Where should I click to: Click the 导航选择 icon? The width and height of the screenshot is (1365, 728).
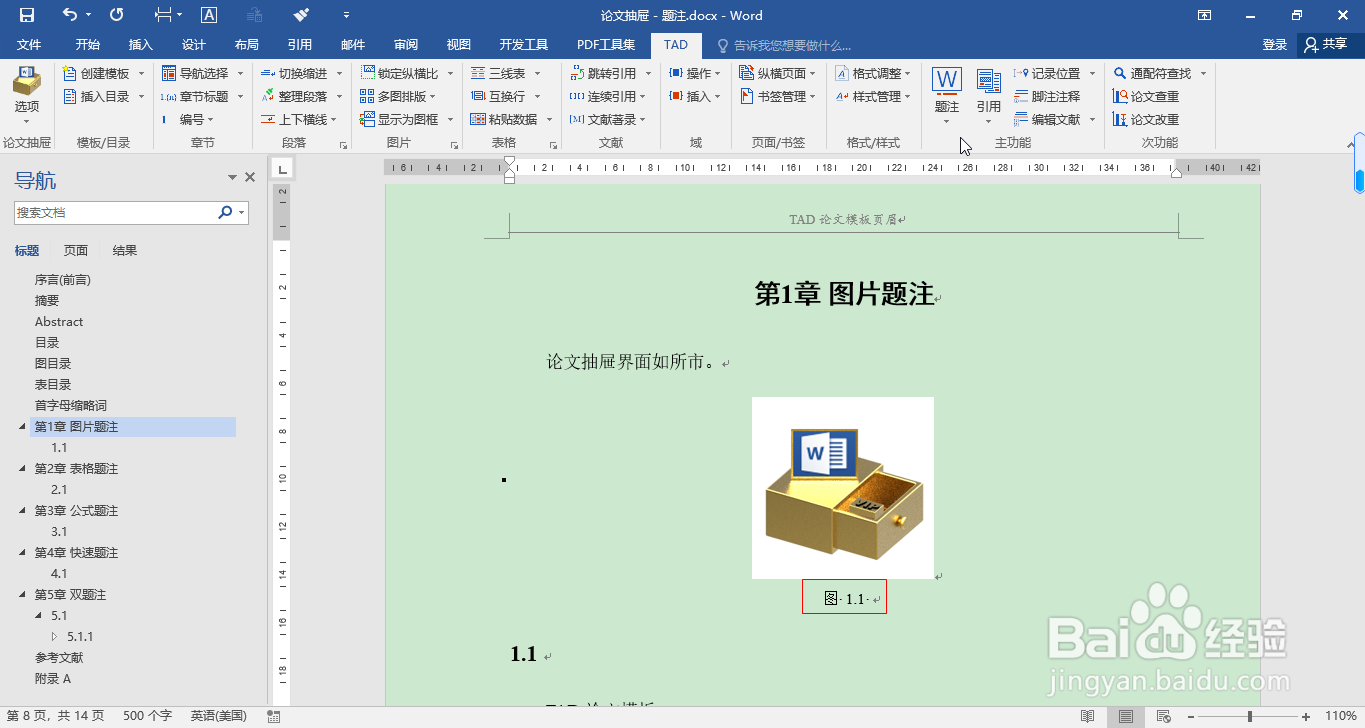(169, 74)
